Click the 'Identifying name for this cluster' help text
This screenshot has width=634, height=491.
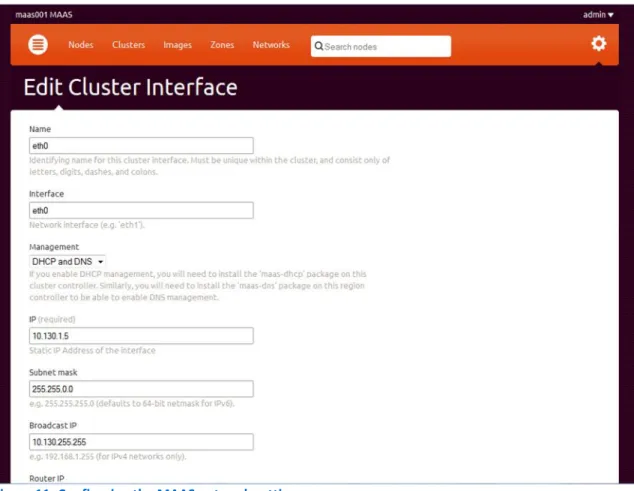209,166
